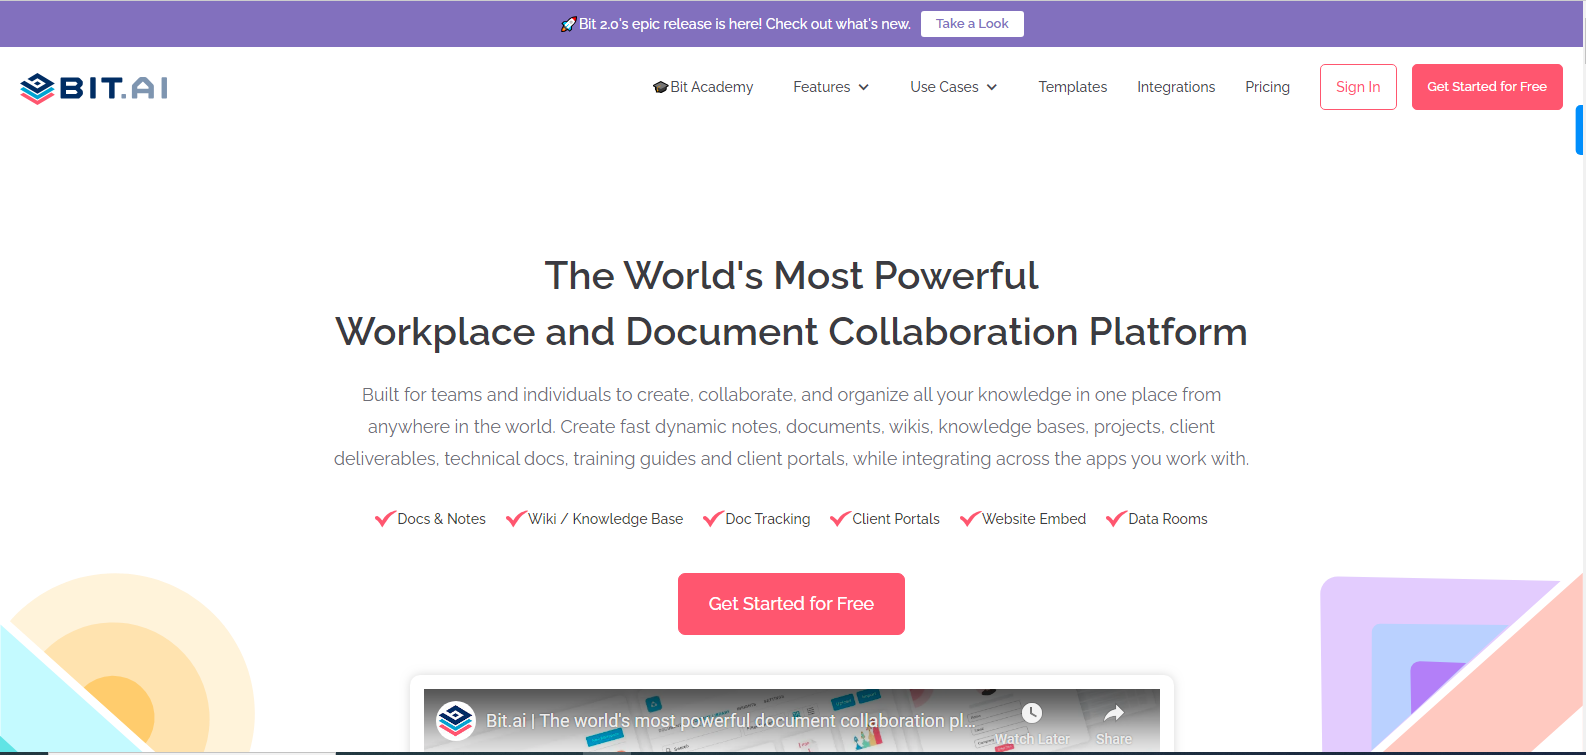The height and width of the screenshot is (755, 1586).
Task: Click the Take a Look button
Action: pos(972,24)
